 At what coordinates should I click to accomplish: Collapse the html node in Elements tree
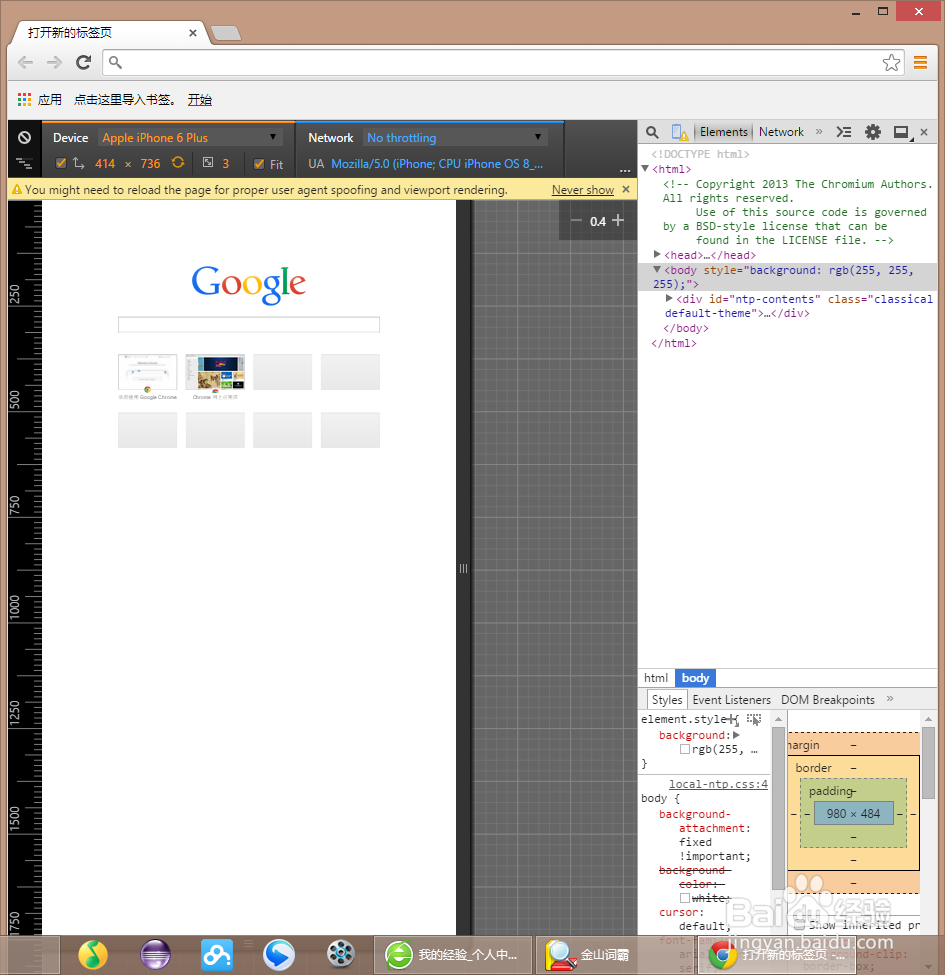[x=645, y=169]
